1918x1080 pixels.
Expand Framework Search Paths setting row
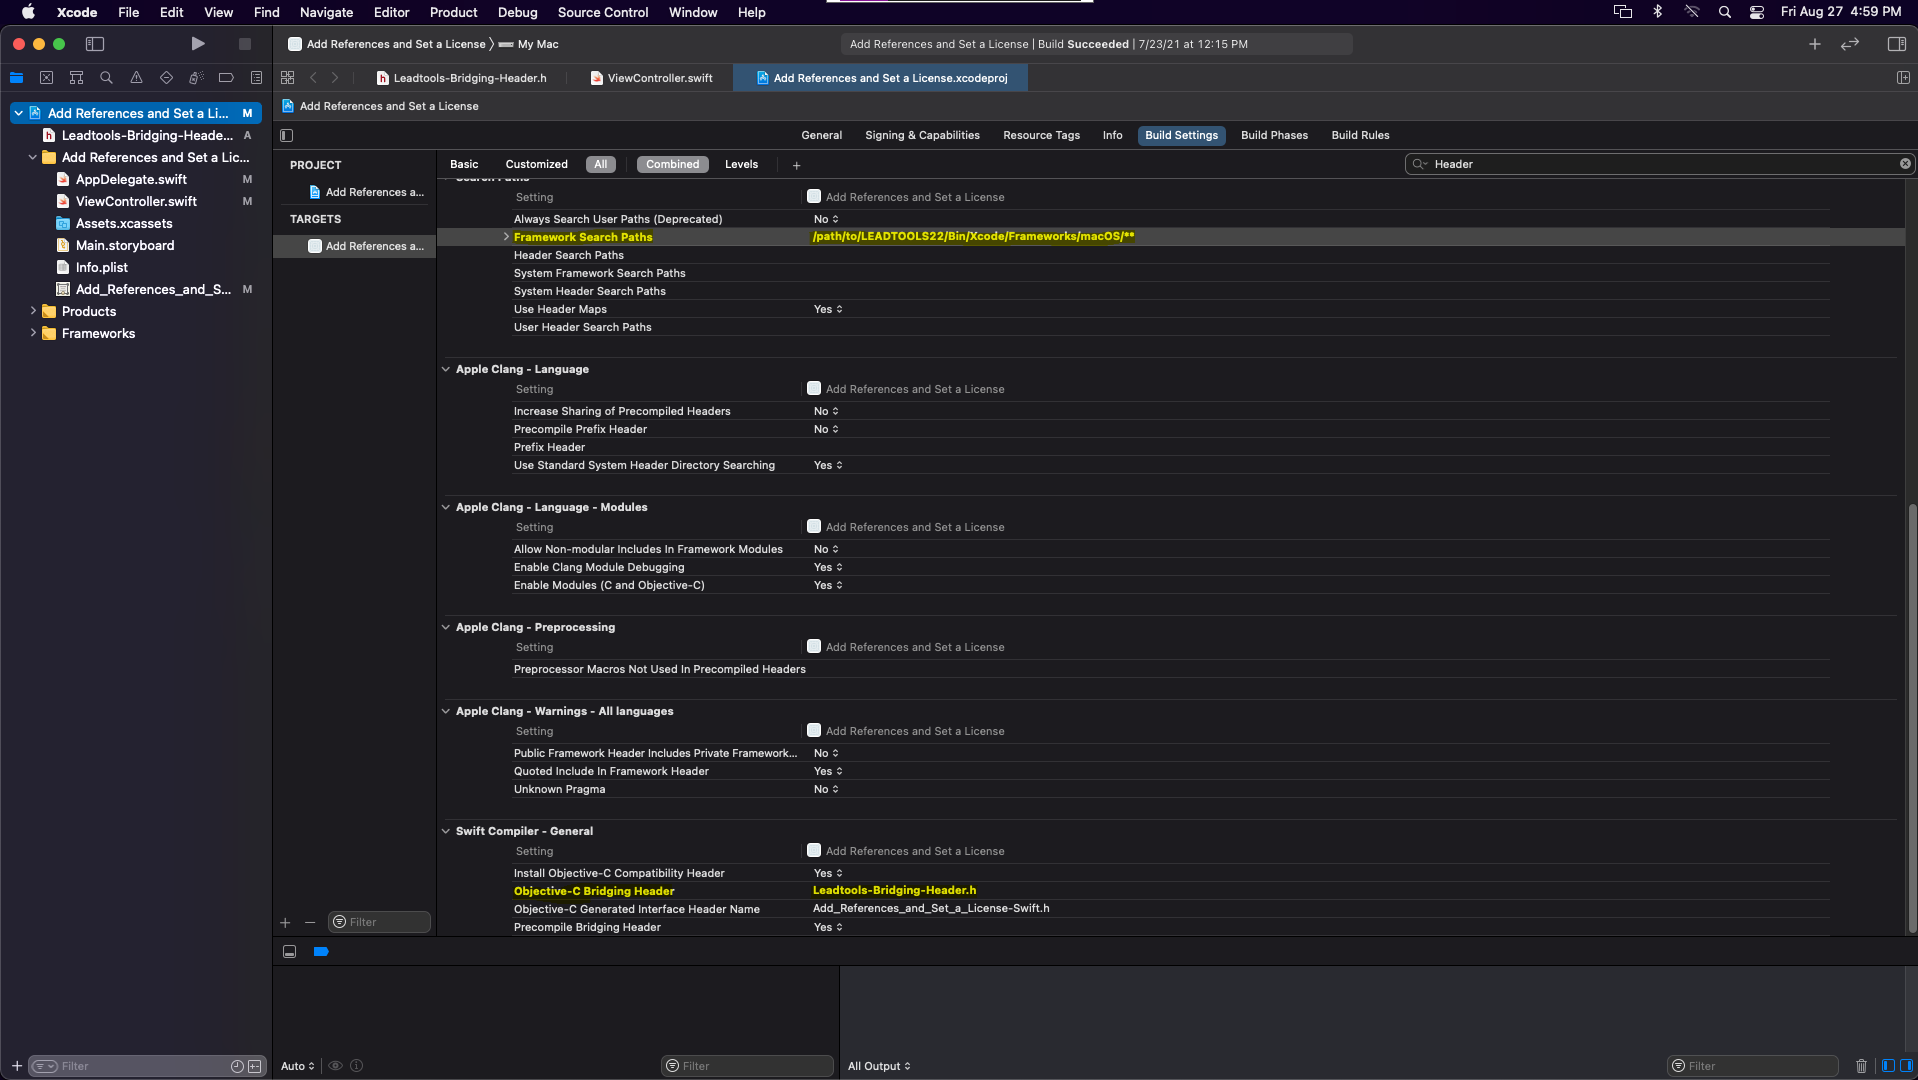tap(506, 237)
